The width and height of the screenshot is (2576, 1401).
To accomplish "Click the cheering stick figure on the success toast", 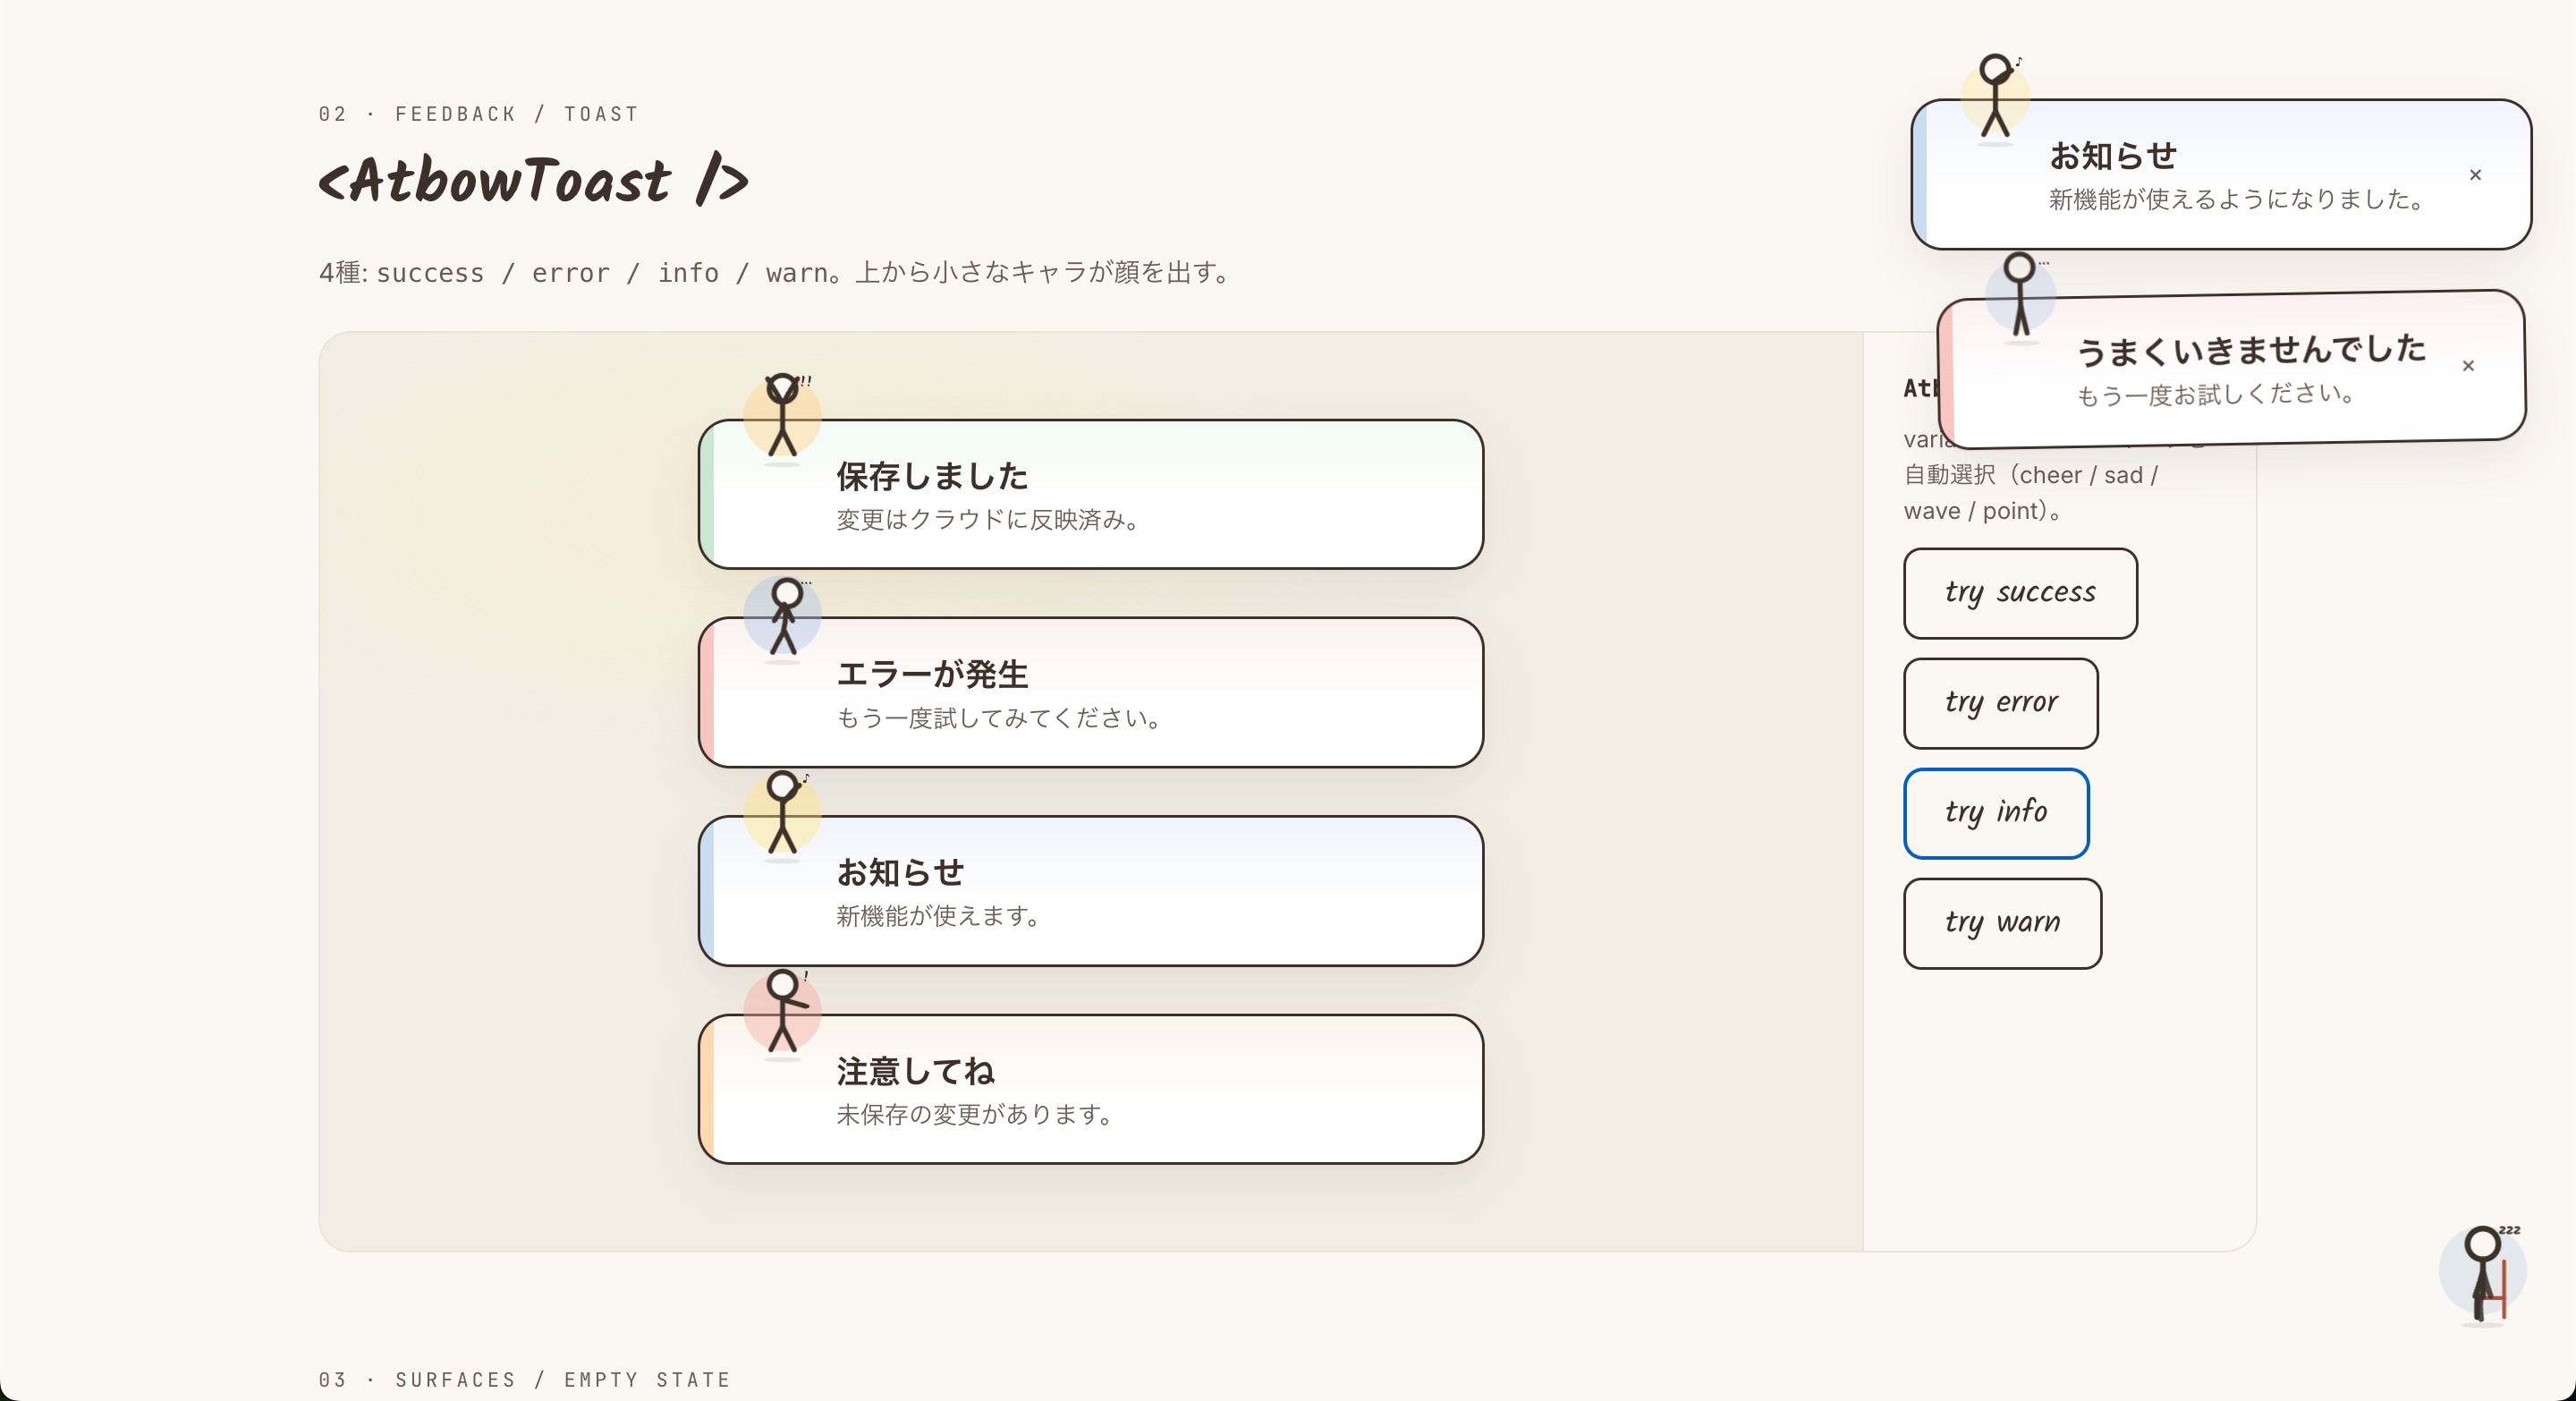I will click(x=782, y=416).
